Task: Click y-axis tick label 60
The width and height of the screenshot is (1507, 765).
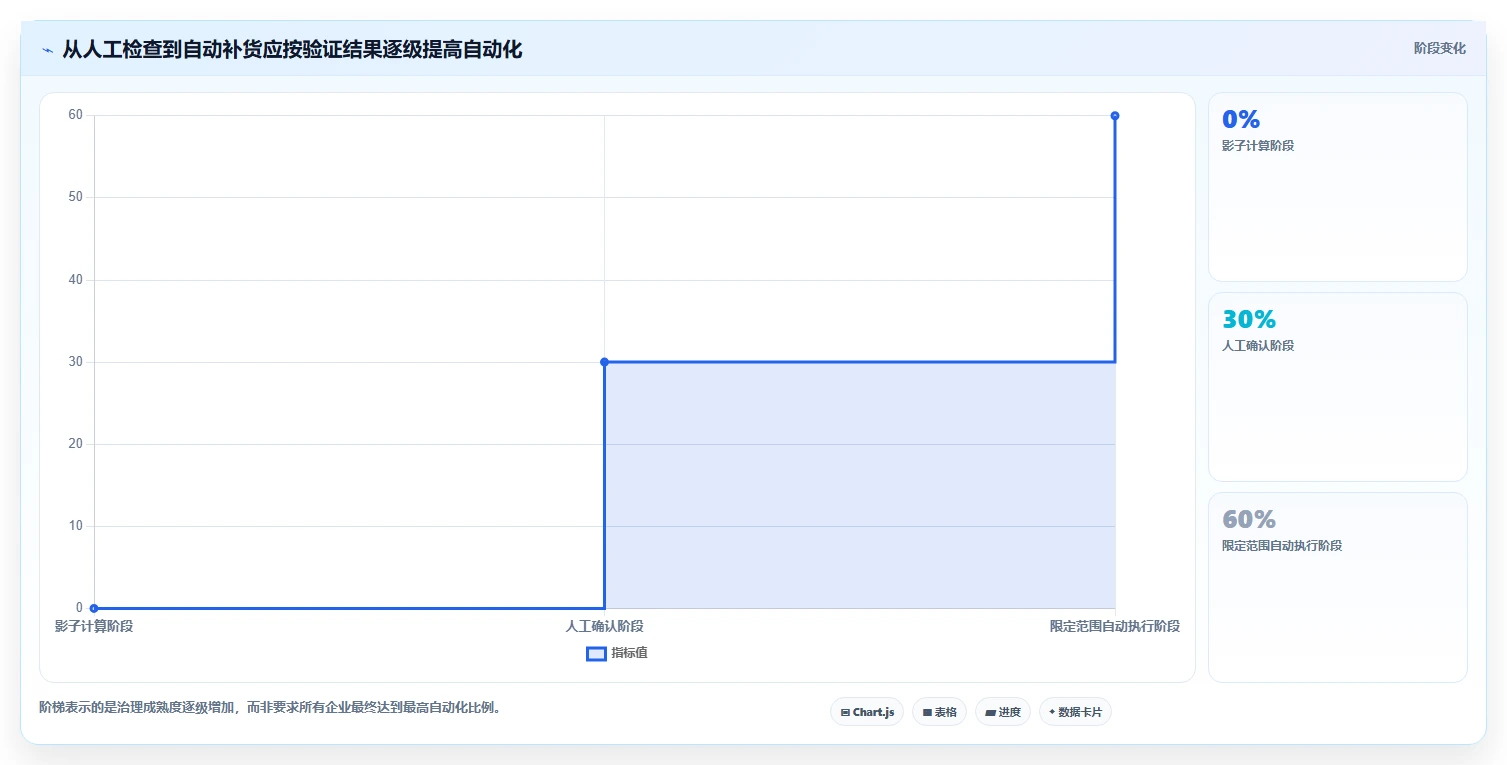Action: 75,115
